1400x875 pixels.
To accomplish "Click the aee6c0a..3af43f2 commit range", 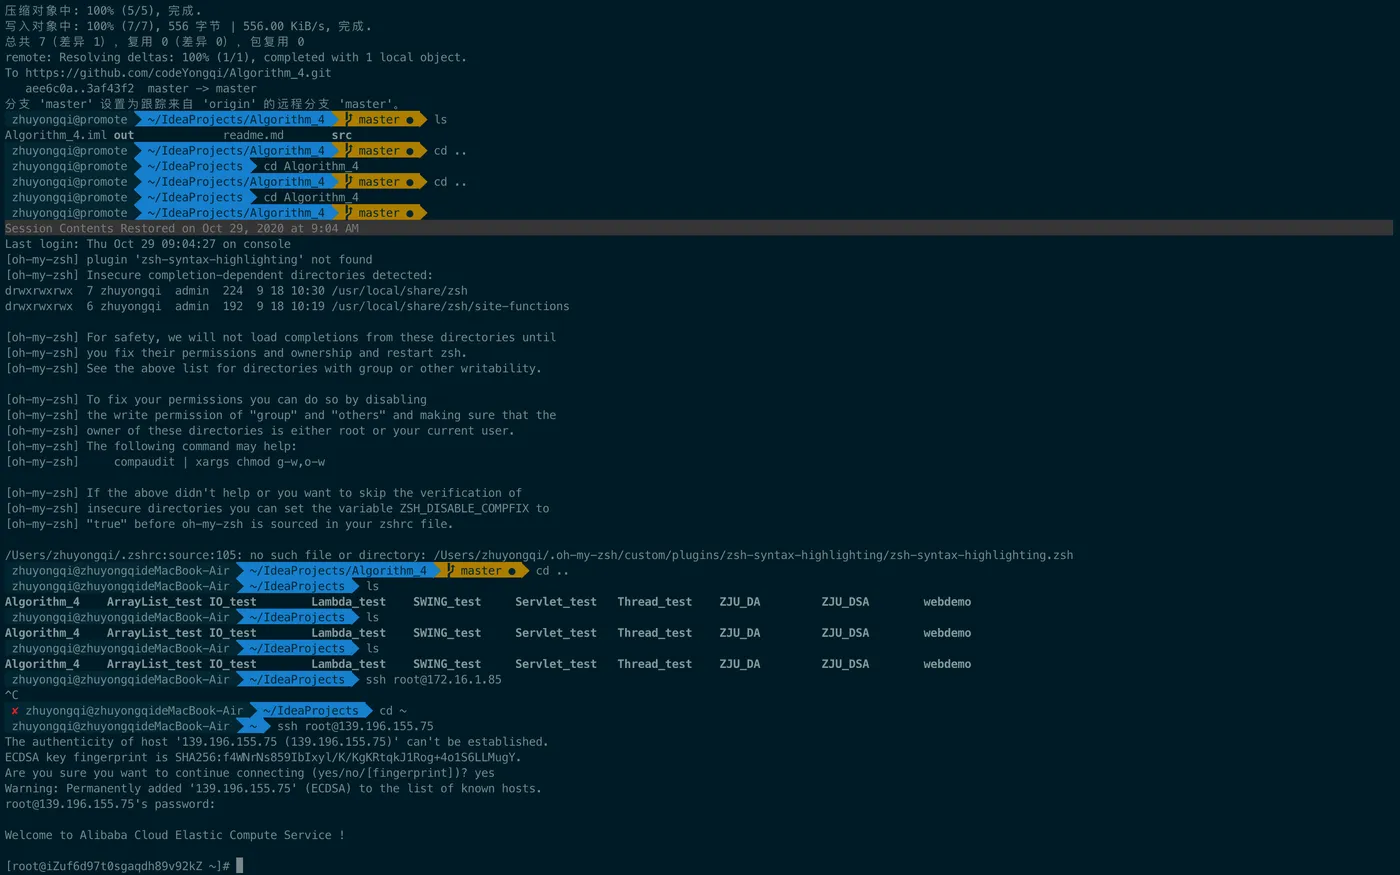I will click(79, 89).
